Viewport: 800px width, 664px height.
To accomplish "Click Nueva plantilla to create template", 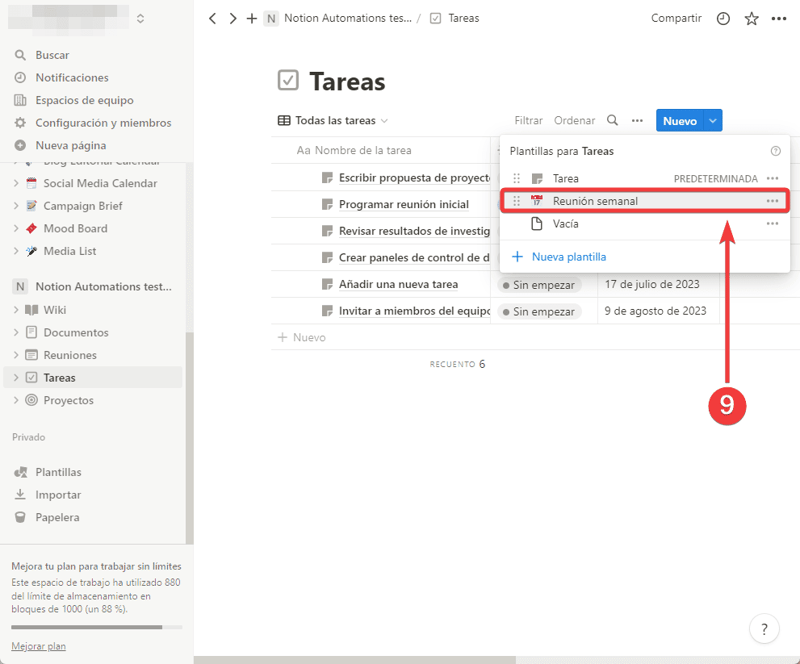I will click(x=568, y=257).
